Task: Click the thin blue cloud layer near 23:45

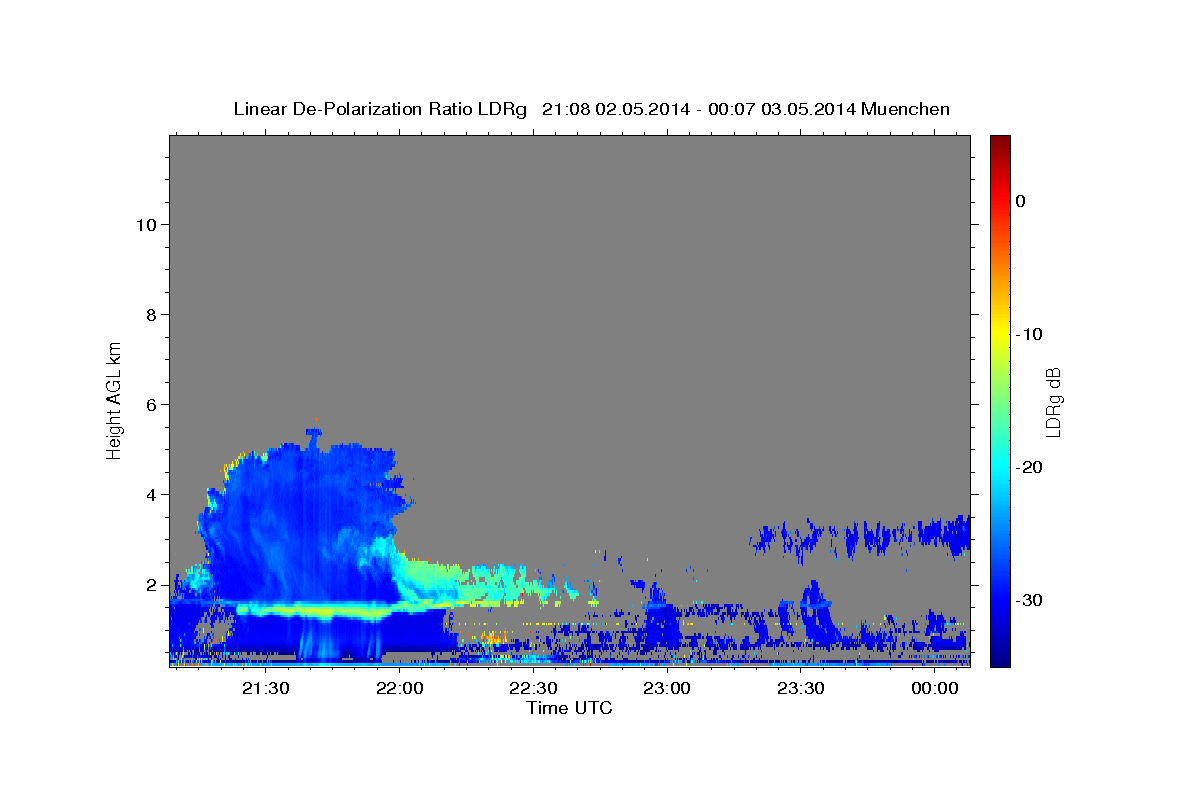Action: coord(860,537)
